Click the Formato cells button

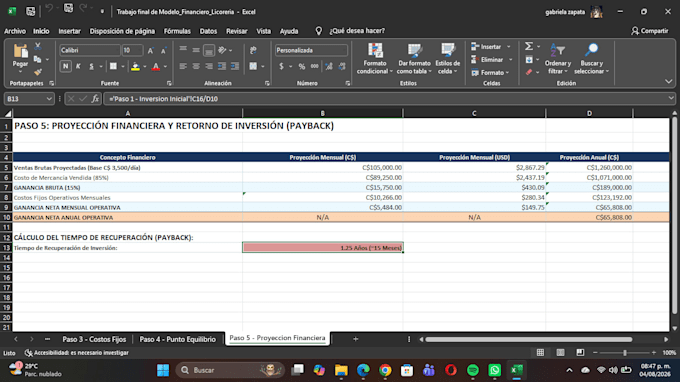point(490,72)
